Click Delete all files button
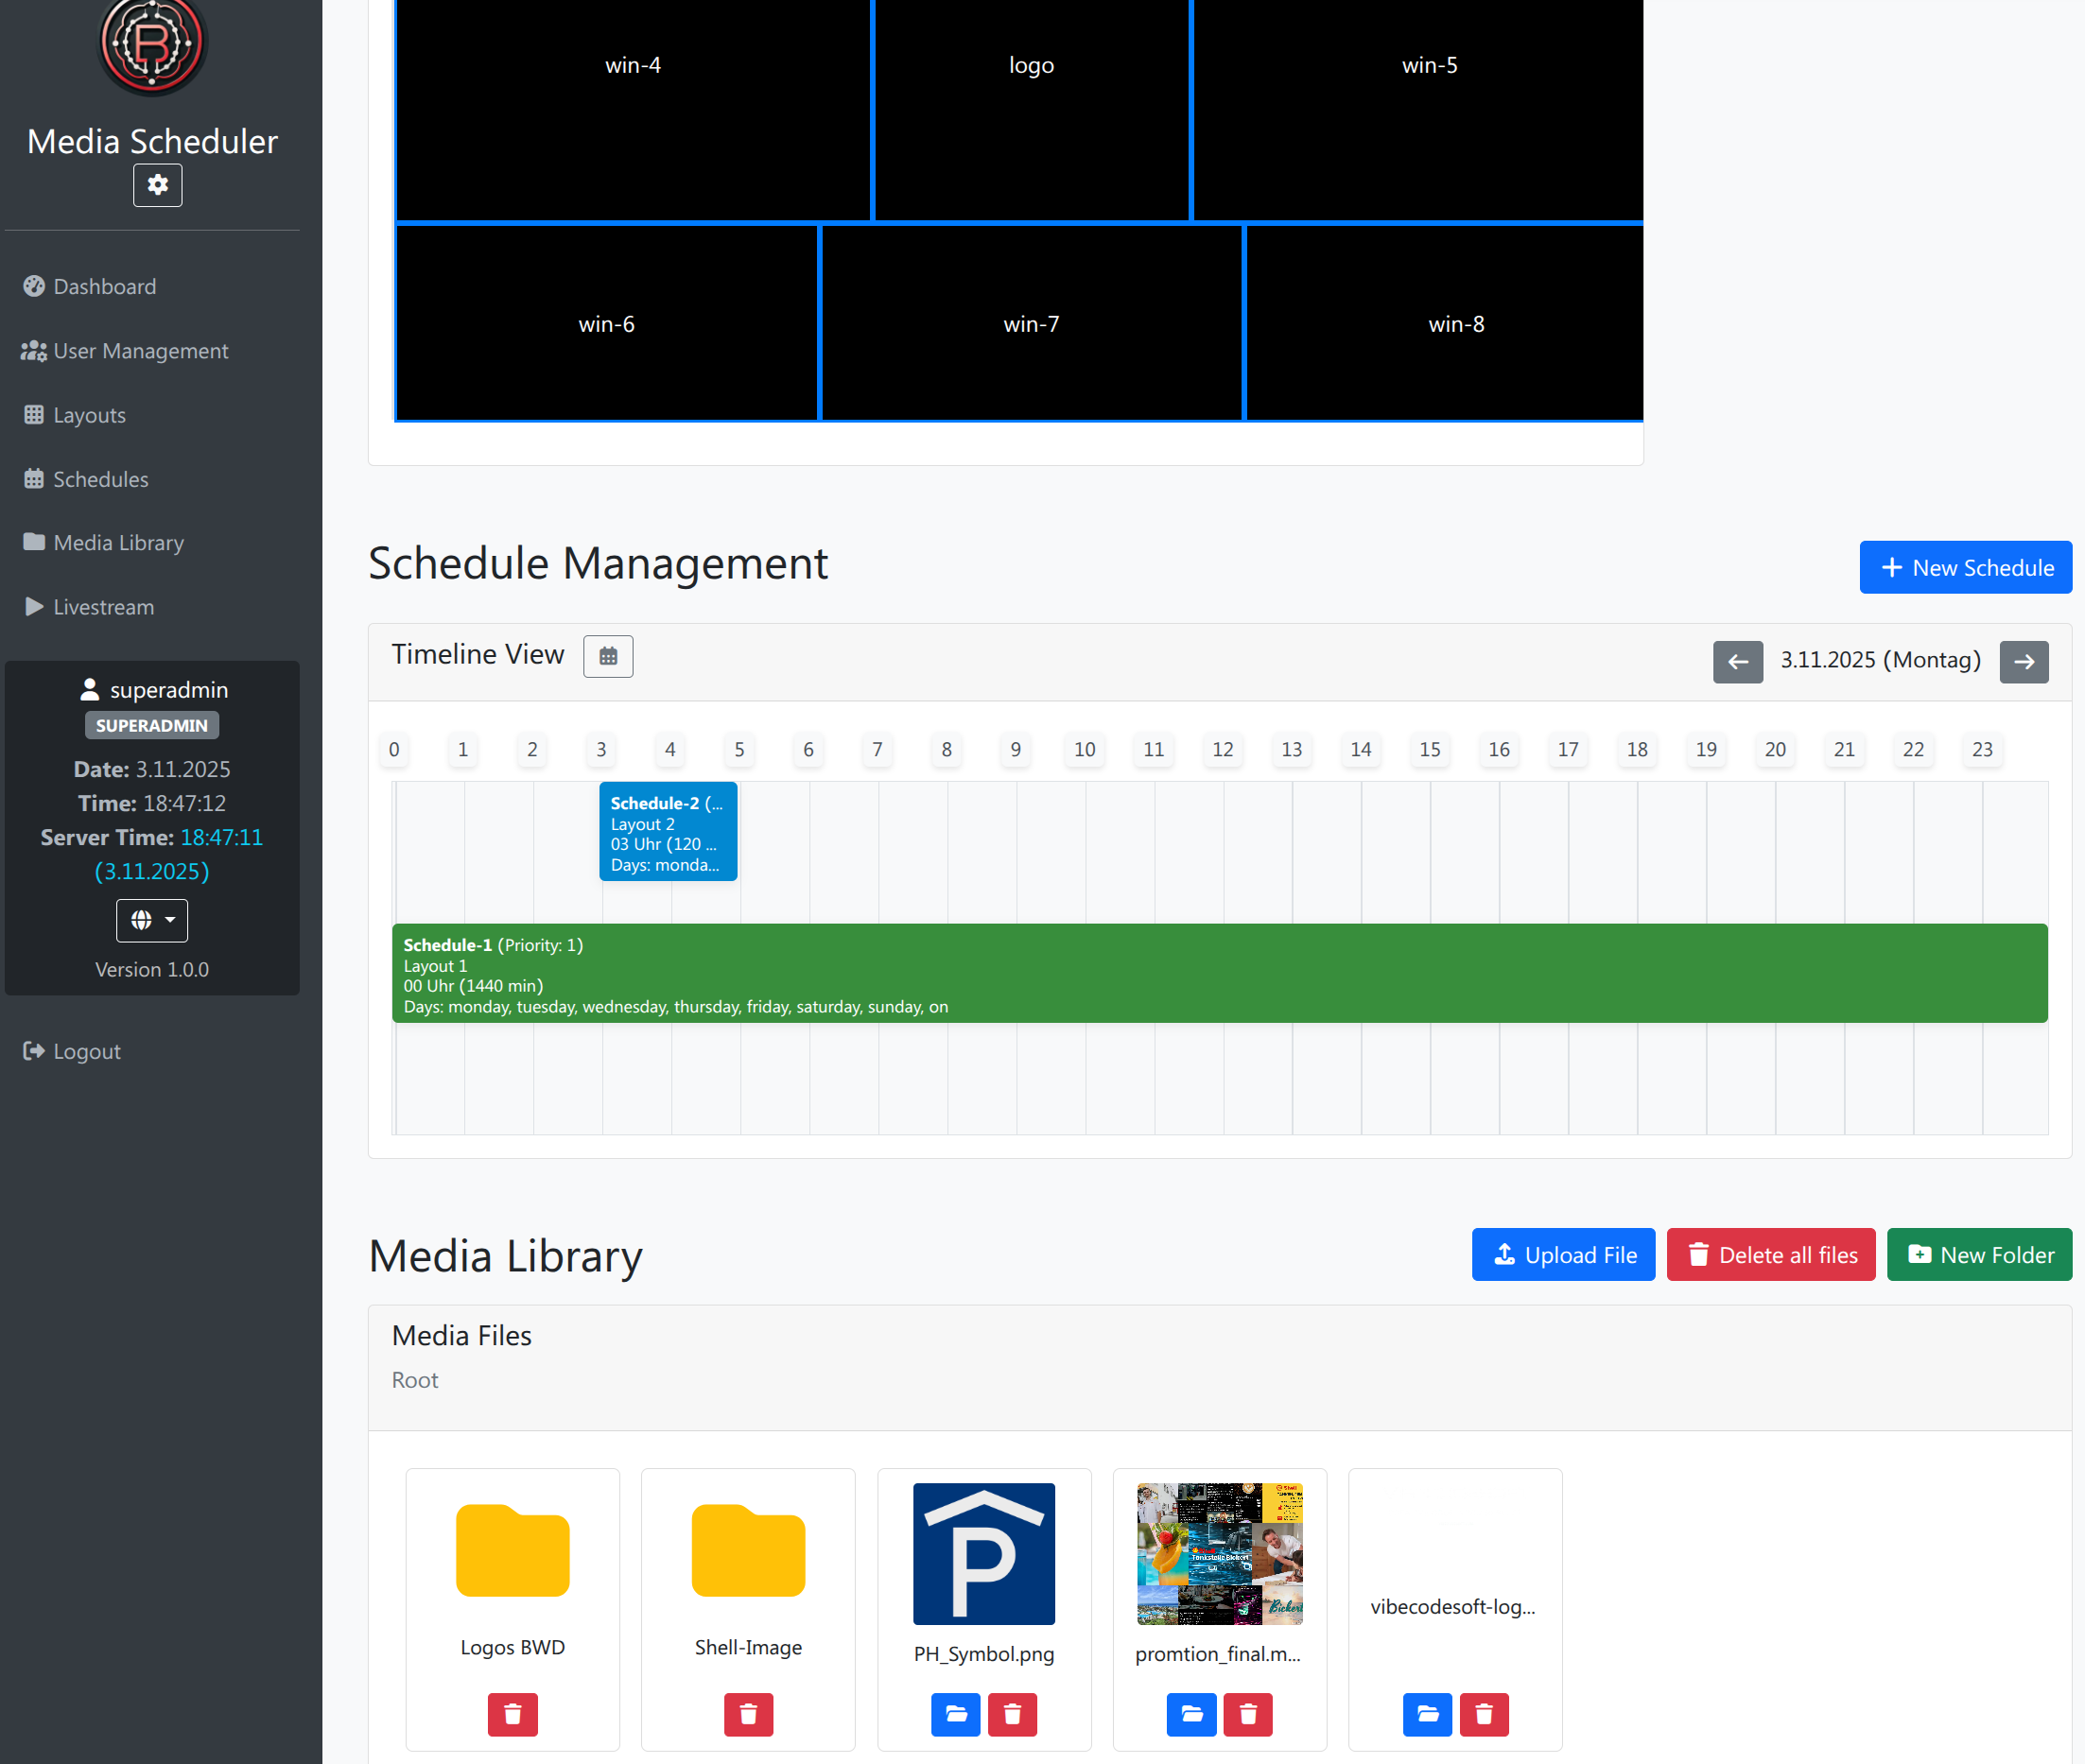The height and width of the screenshot is (1764, 2085). tap(1770, 1255)
